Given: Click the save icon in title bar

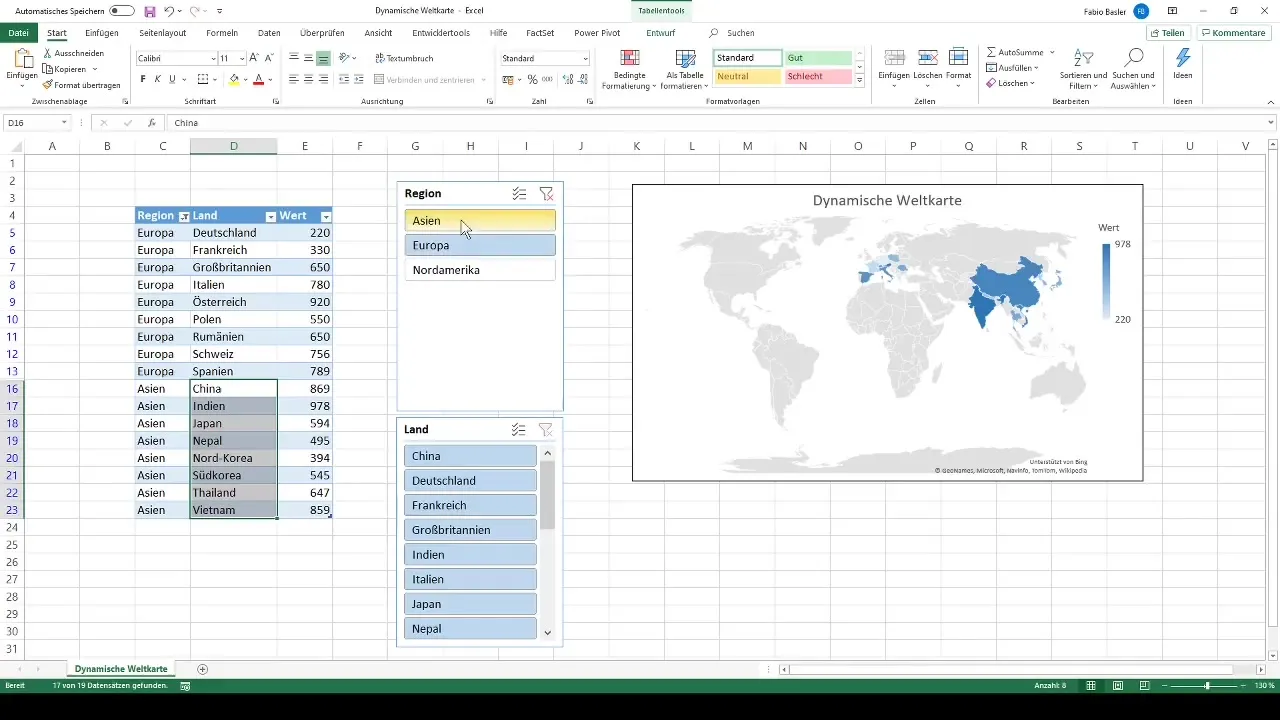Looking at the screenshot, I should click(x=150, y=11).
